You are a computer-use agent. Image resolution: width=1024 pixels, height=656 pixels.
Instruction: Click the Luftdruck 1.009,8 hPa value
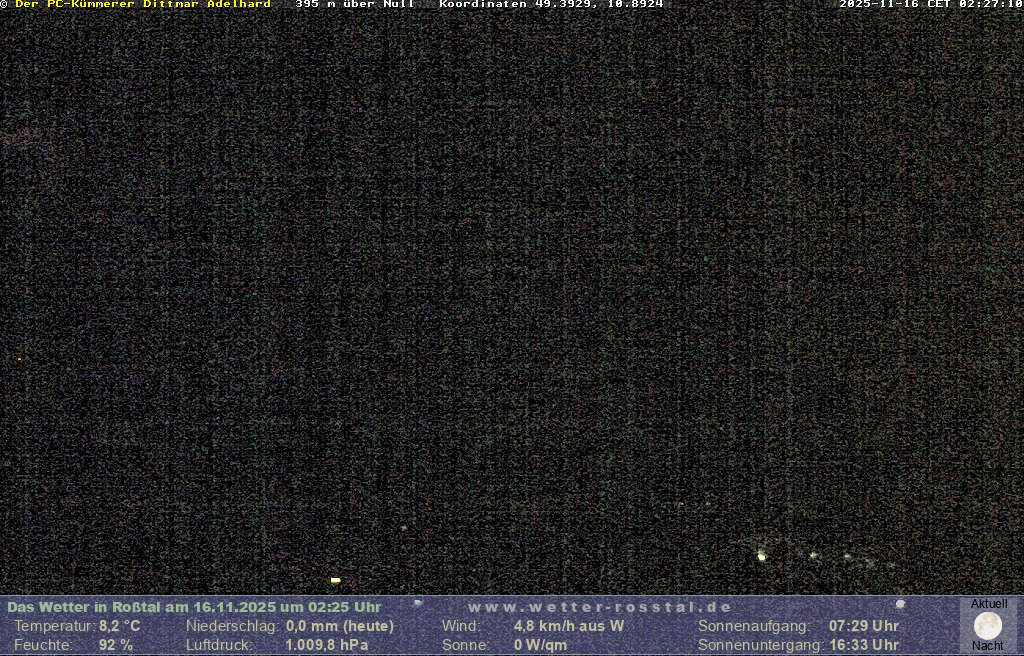[326, 645]
